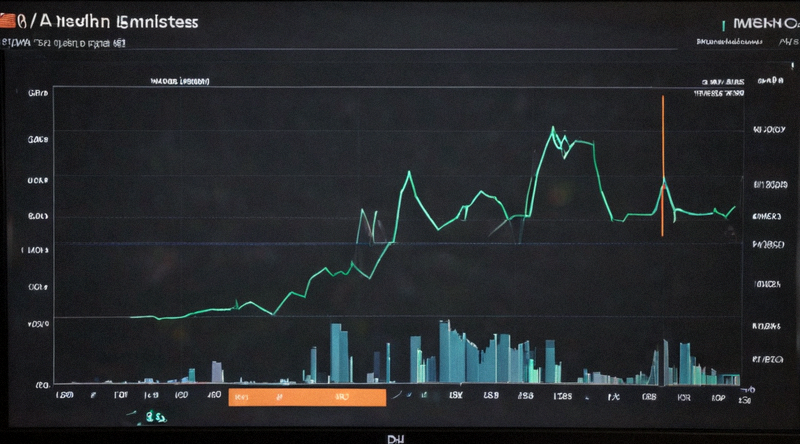Select the orange highlighted range on time axis
The image size is (800, 444).
[307, 397]
